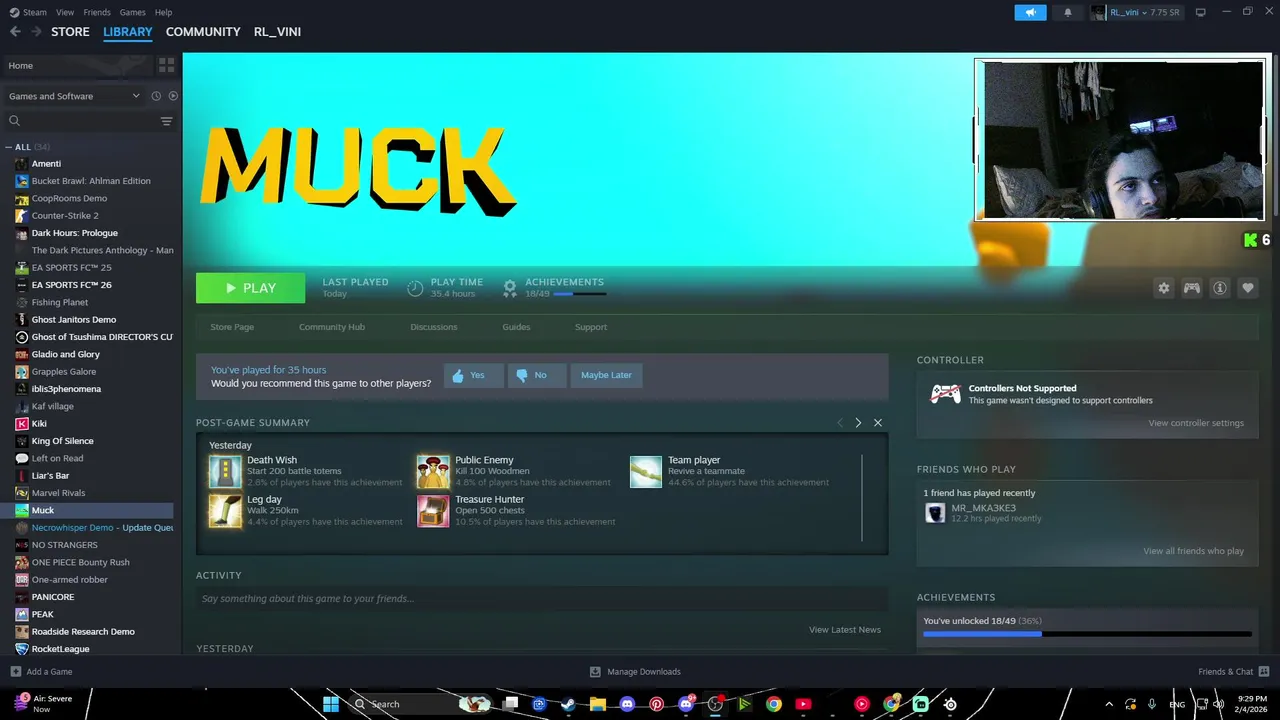
Task: Click Treasure Hunter achievement icon
Action: [x=433, y=510]
